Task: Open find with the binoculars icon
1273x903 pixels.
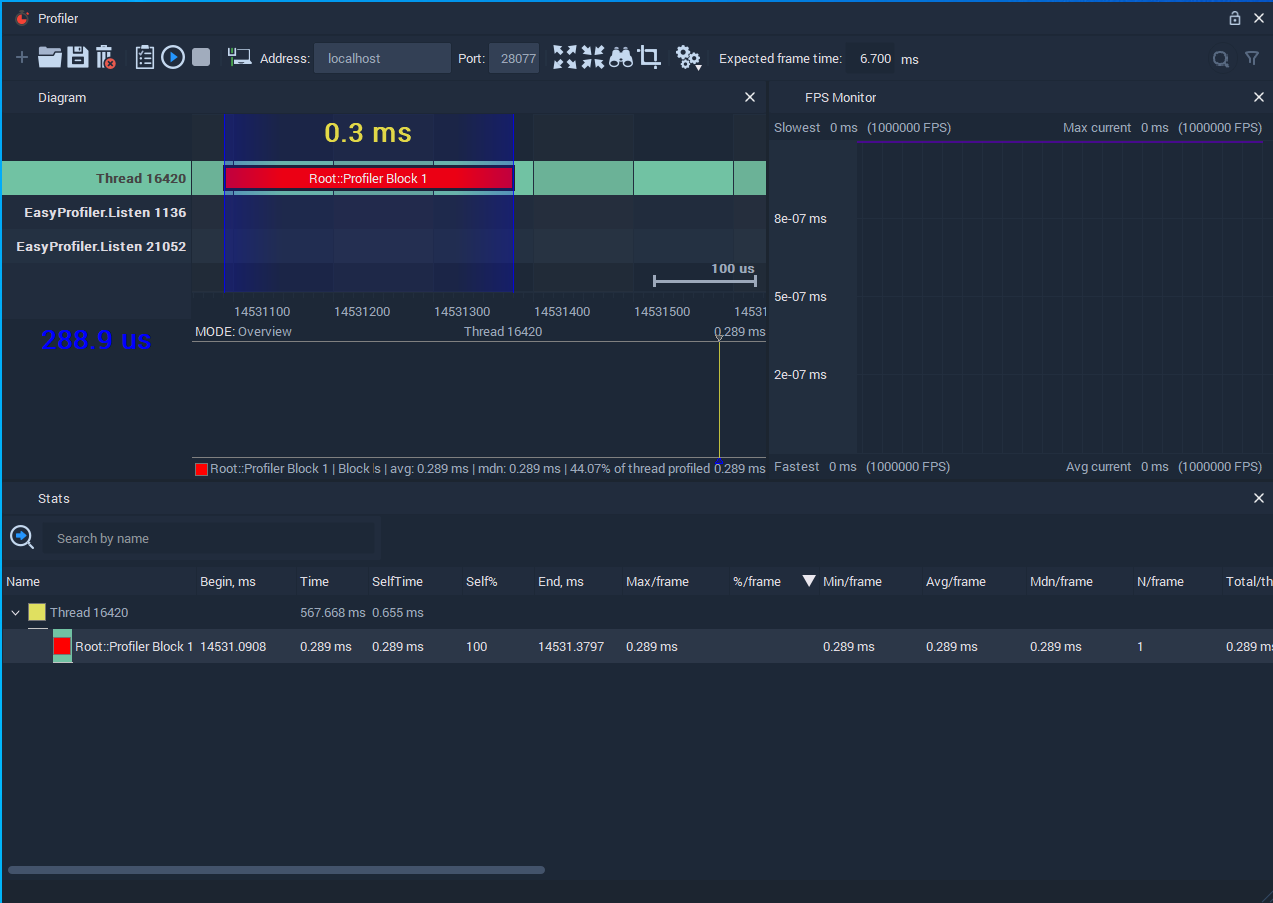Action: [x=621, y=58]
